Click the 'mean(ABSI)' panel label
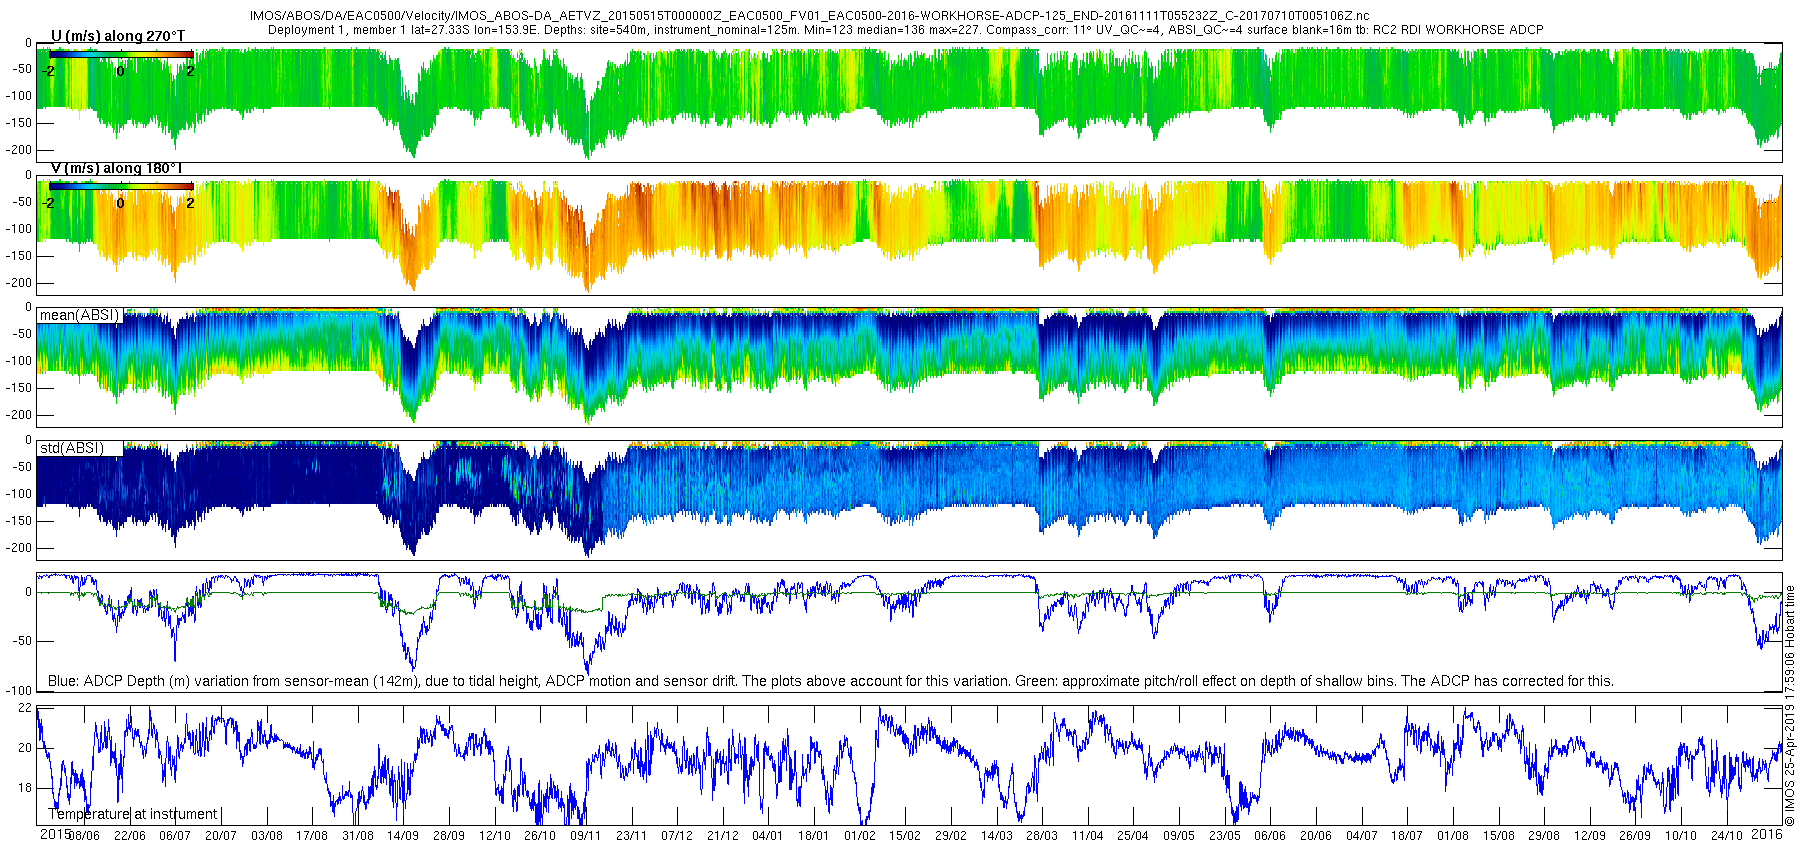The width and height of the screenshot is (1800, 850). [x=79, y=315]
